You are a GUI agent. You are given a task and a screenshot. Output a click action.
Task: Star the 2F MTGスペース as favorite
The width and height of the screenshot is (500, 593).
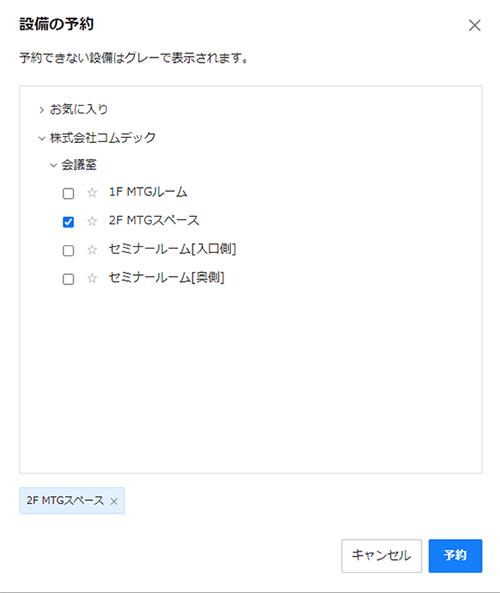click(x=92, y=221)
